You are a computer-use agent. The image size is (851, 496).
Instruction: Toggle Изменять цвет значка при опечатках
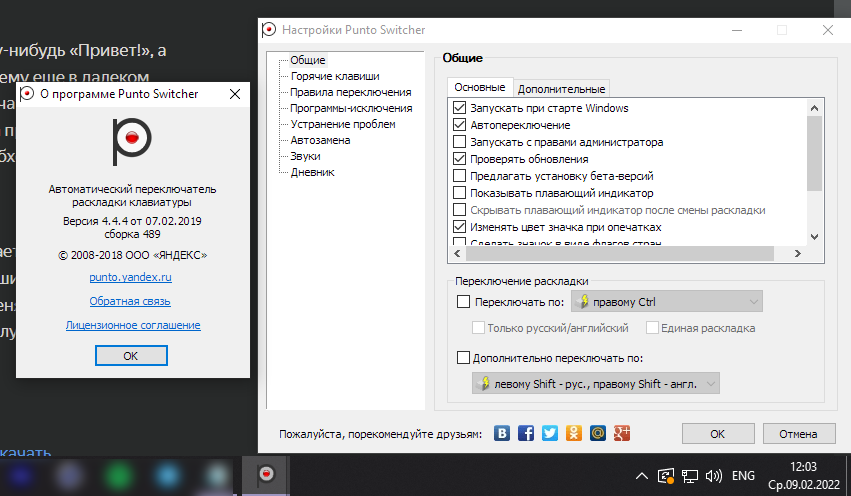pos(459,227)
